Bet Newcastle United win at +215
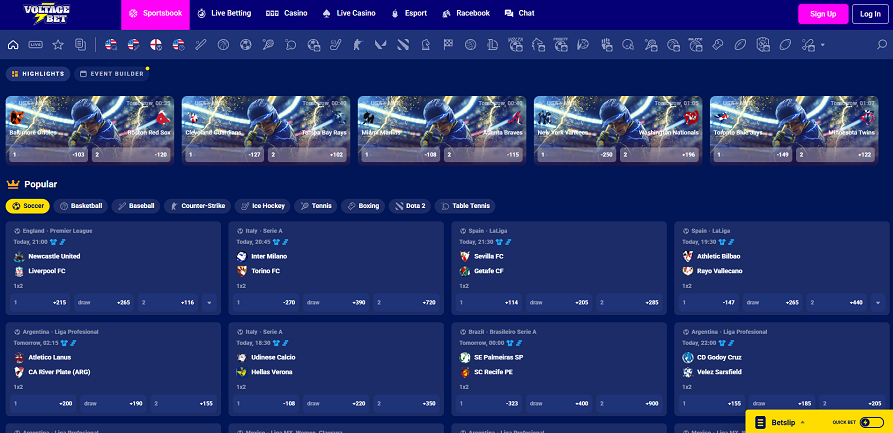Screen dimensions: 893x433 [40, 303]
